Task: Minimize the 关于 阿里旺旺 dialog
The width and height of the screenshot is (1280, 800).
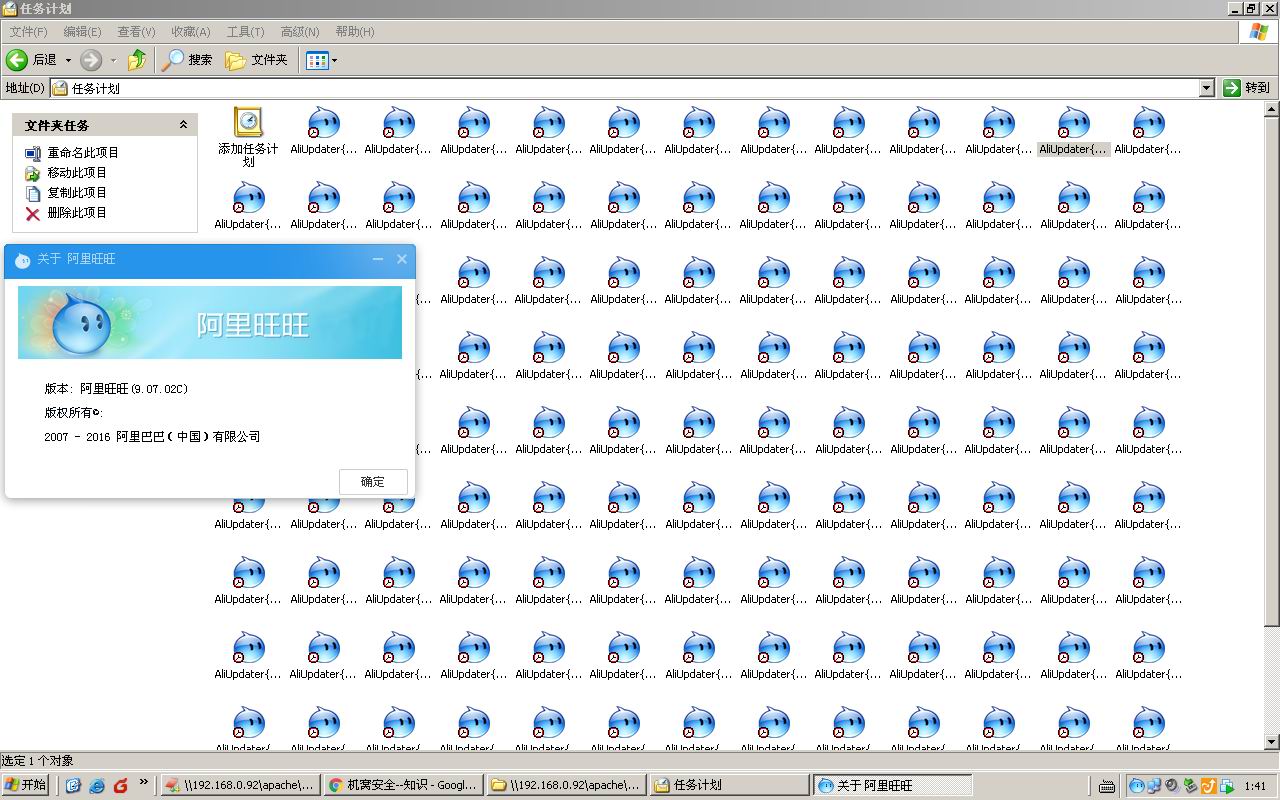Action: (378, 259)
